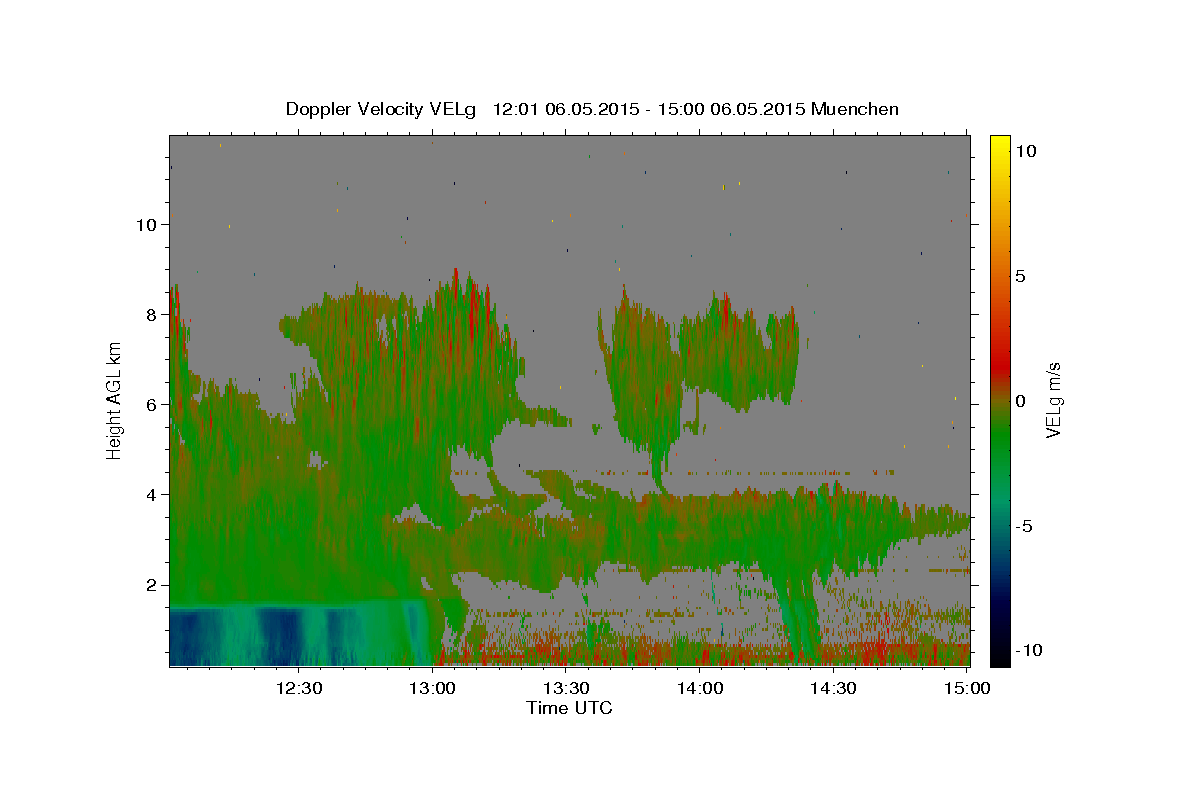The image size is (1200, 800).
Task: Click the colorbar tick label -5
Action: click(1024, 526)
